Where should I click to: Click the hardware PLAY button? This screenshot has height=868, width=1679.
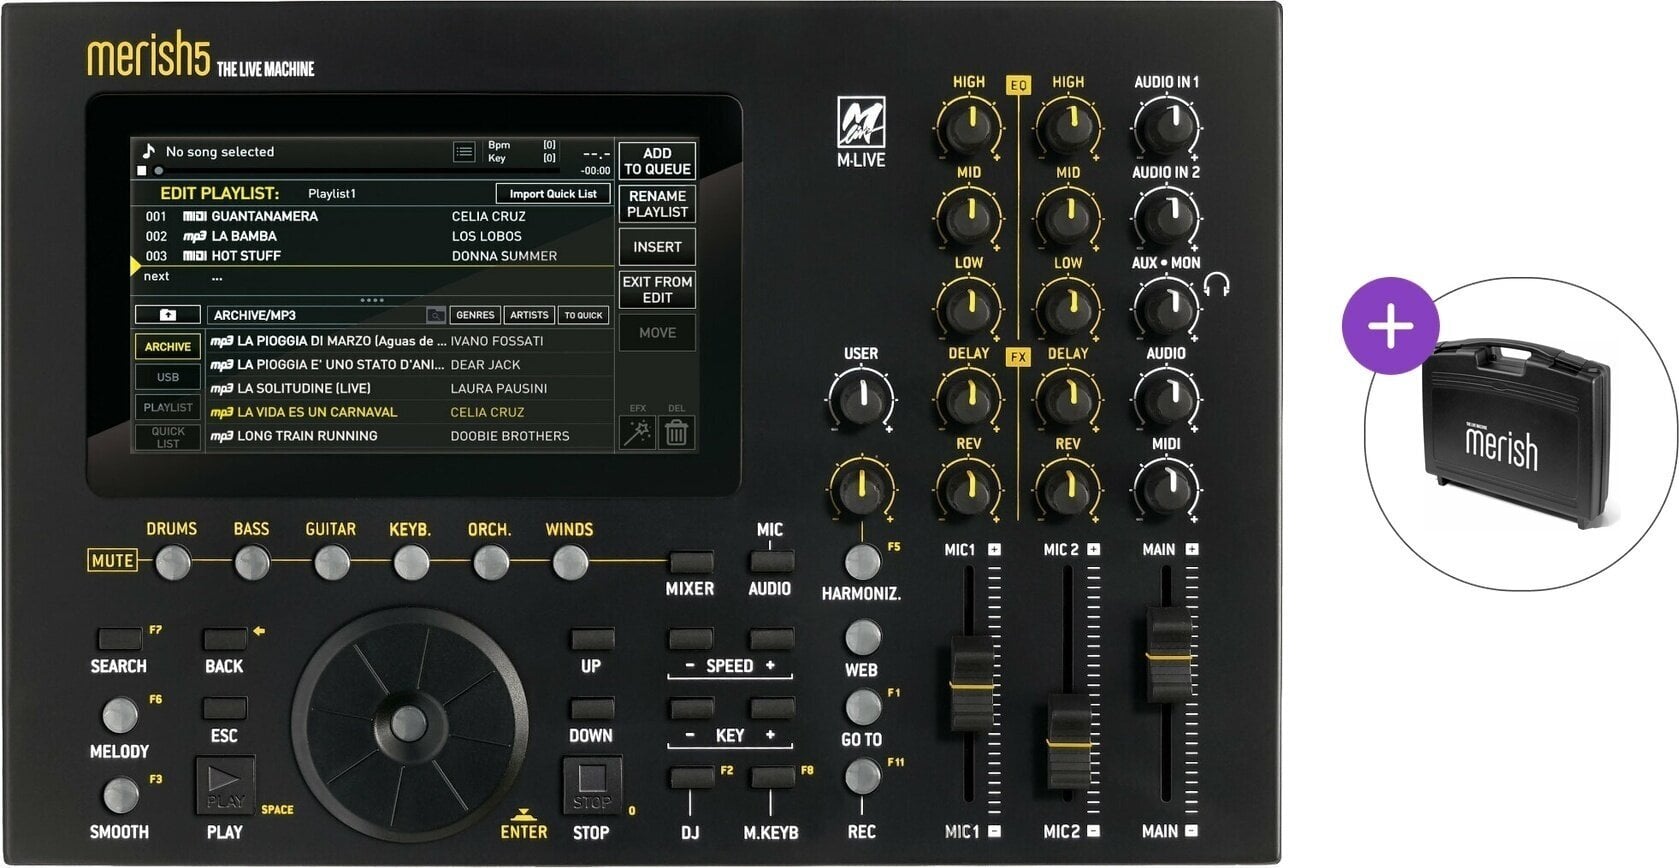coord(224,785)
